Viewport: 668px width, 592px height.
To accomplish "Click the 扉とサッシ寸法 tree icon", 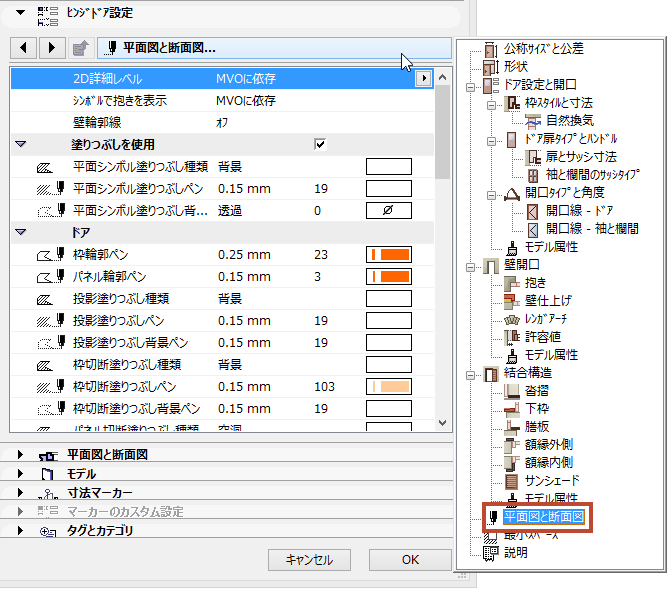I will (533, 157).
